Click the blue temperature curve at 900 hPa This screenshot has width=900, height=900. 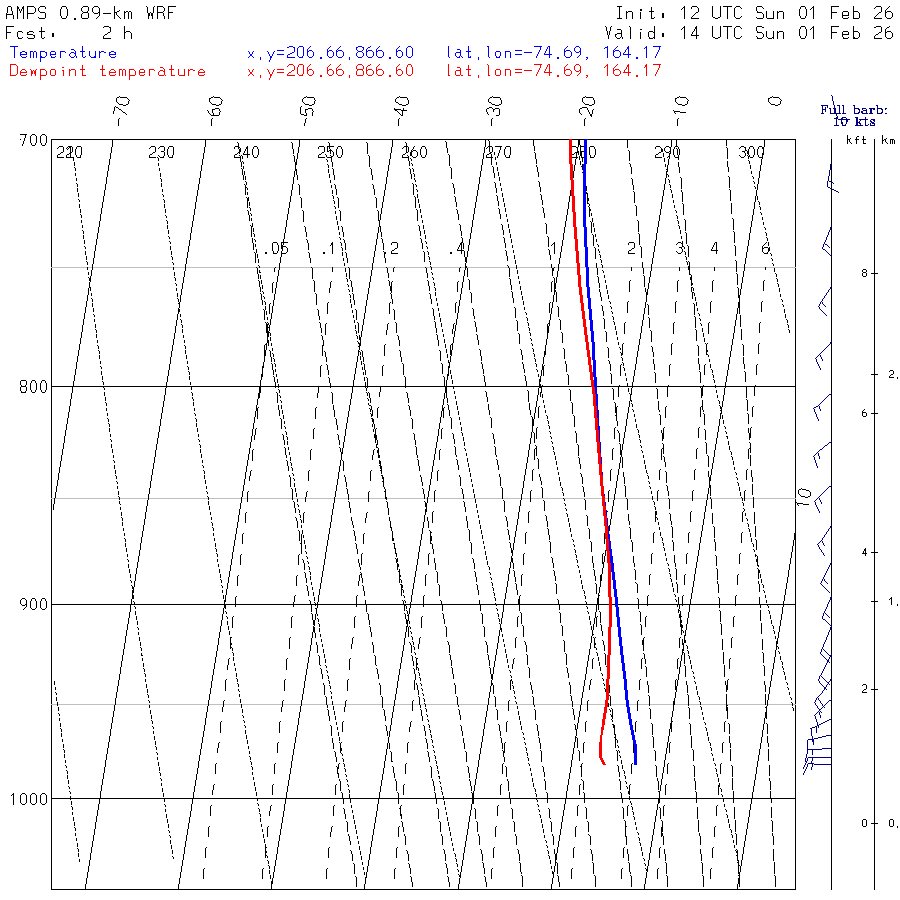616,604
